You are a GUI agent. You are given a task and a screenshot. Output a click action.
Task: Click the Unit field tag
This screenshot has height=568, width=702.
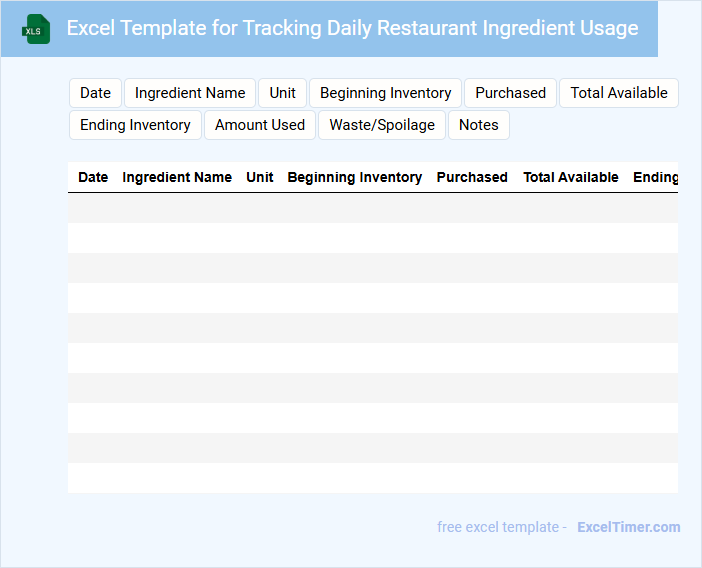282,93
